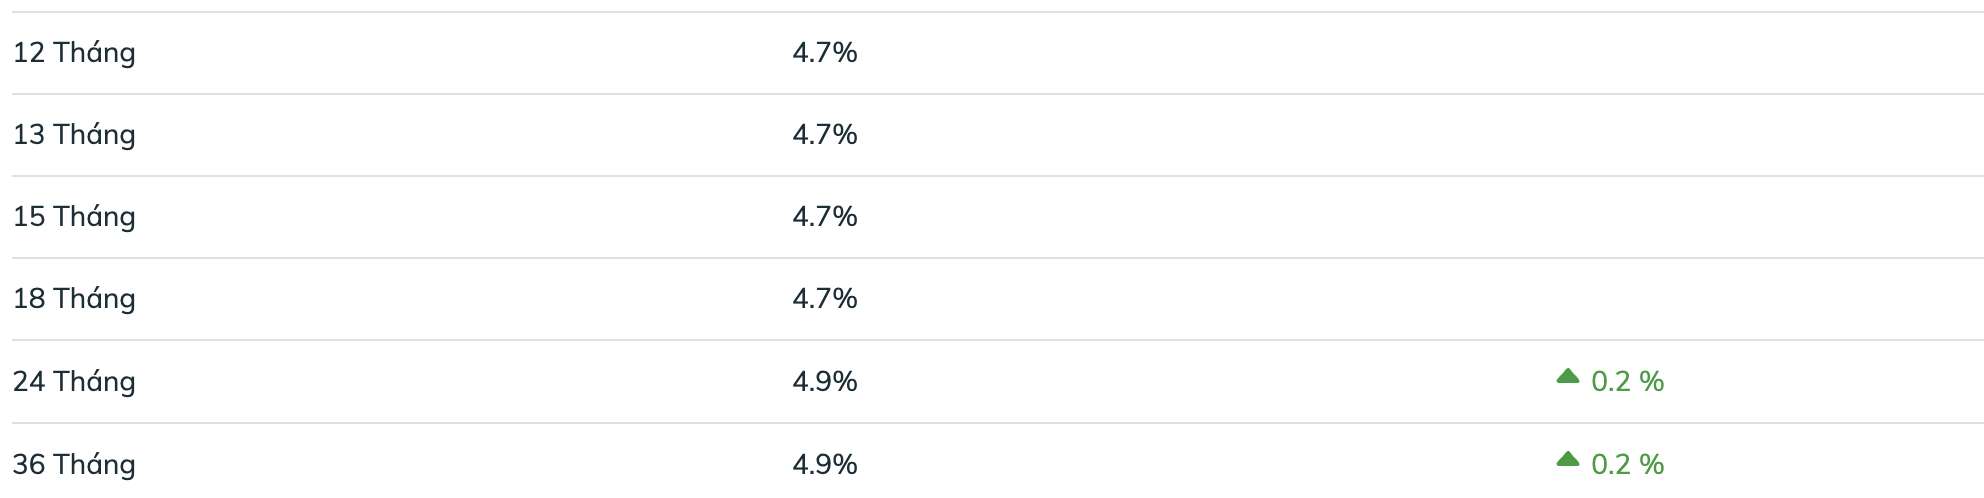Select the 18 Tháng term label
Viewport: 1984px width, 498px height.
(74, 299)
